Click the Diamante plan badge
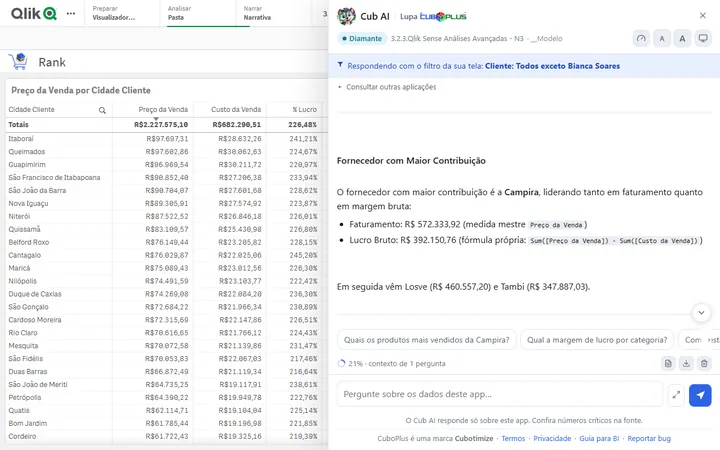720x450 pixels. [x=362, y=39]
